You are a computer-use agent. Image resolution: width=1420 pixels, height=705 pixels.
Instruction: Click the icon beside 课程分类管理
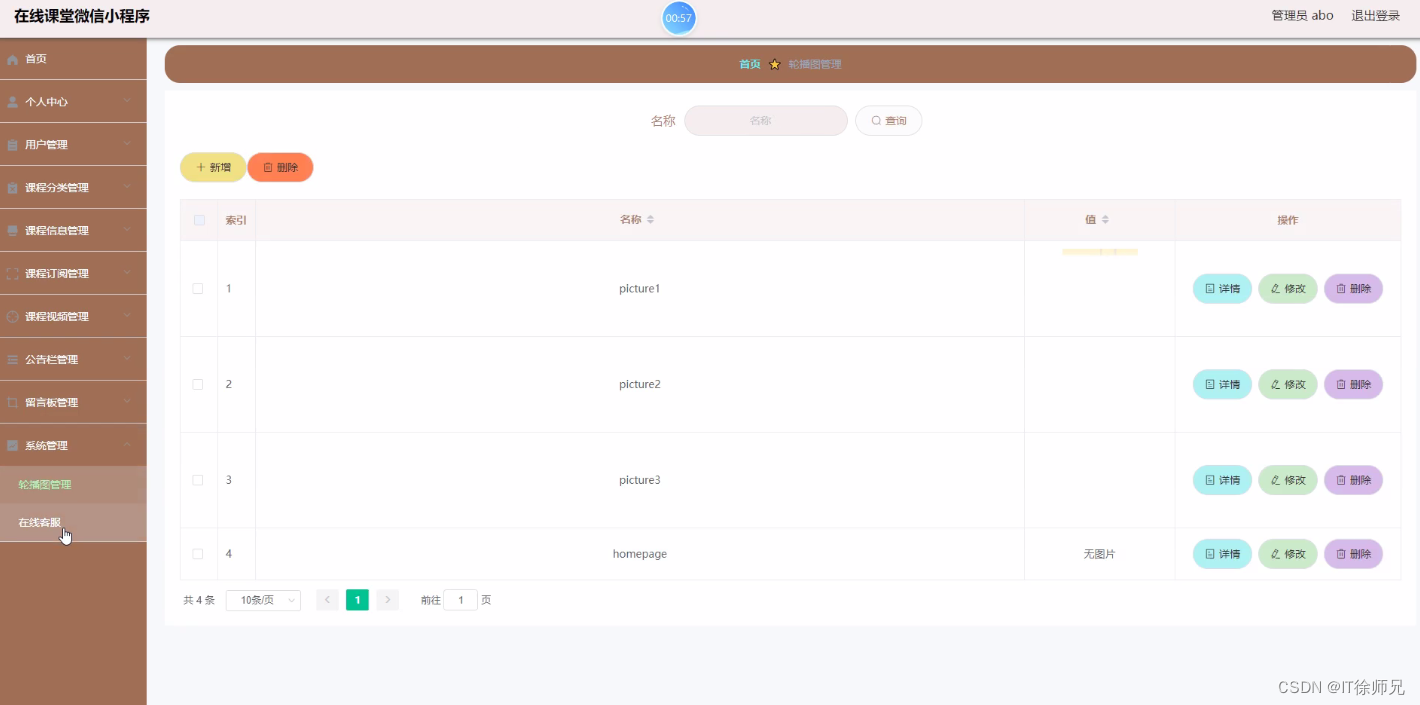[x=13, y=188]
